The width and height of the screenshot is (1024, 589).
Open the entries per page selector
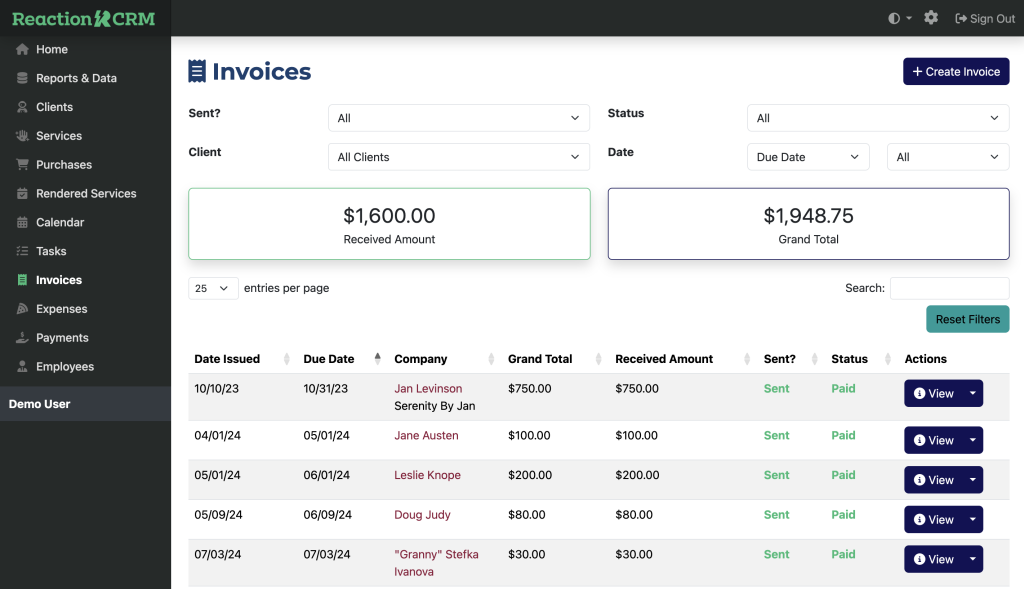[x=213, y=288]
